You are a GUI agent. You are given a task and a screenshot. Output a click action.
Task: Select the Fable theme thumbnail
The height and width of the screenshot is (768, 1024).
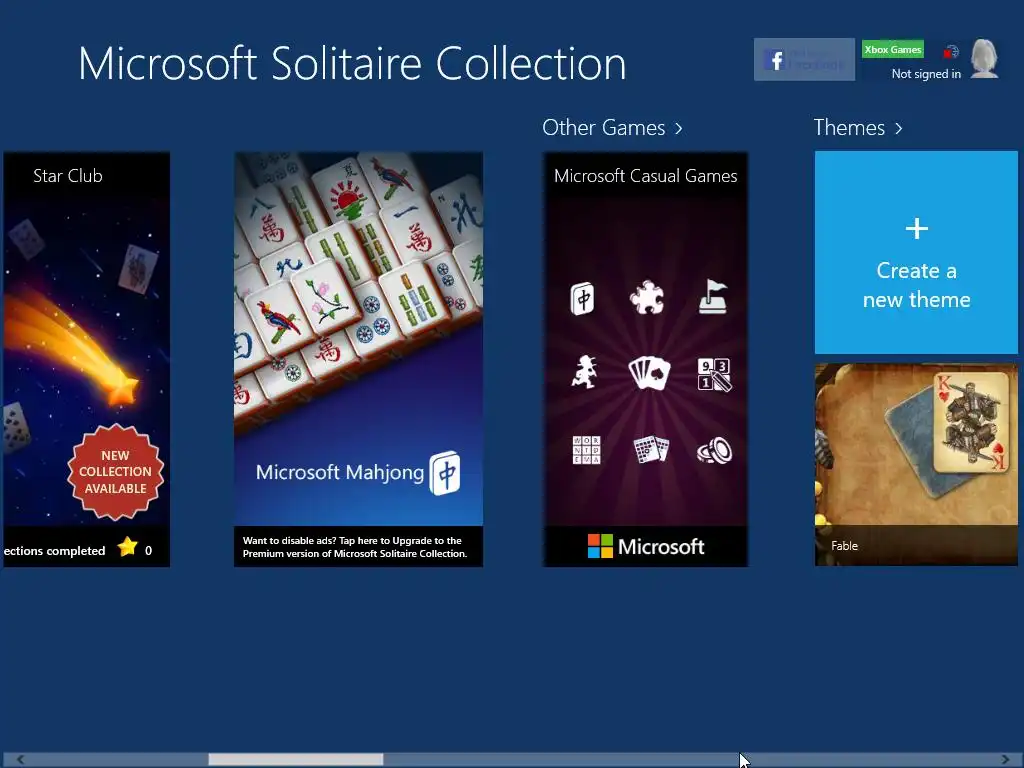[916, 464]
